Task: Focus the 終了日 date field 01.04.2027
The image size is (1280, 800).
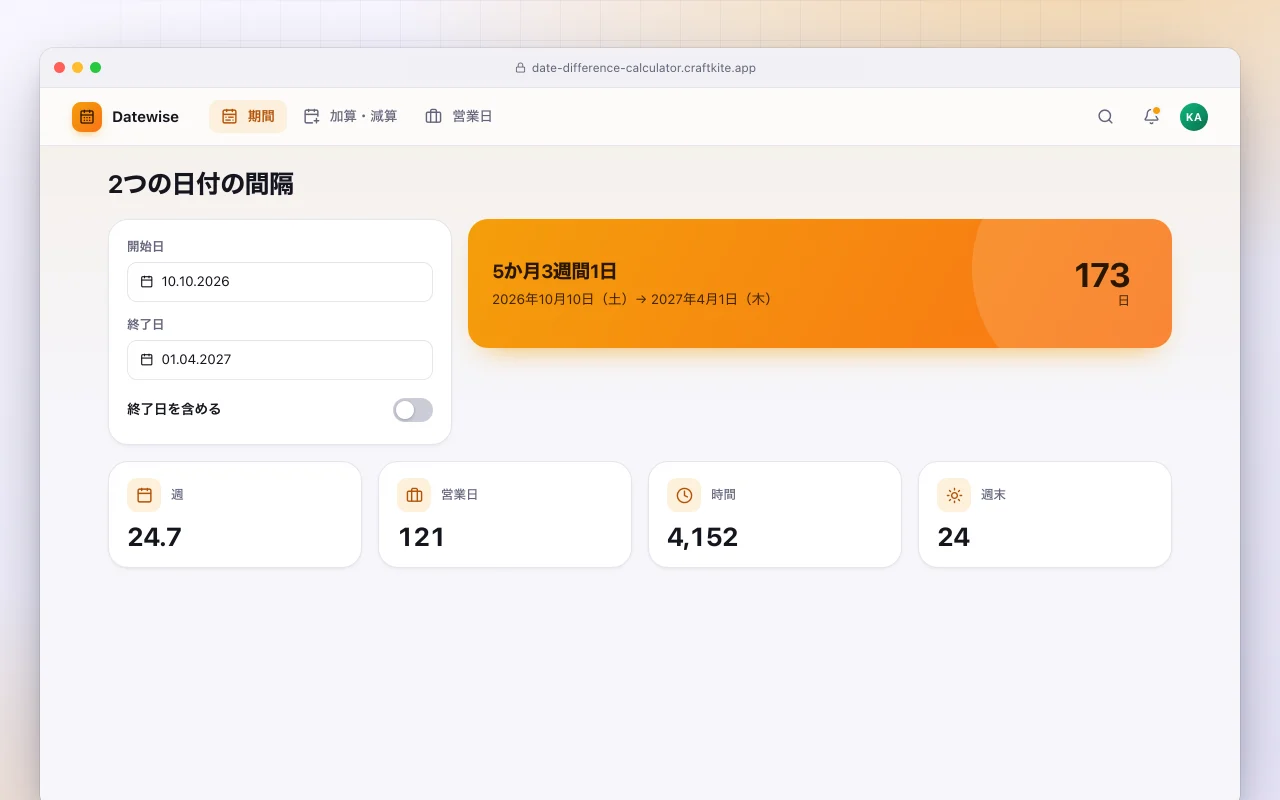Action: pos(280,360)
